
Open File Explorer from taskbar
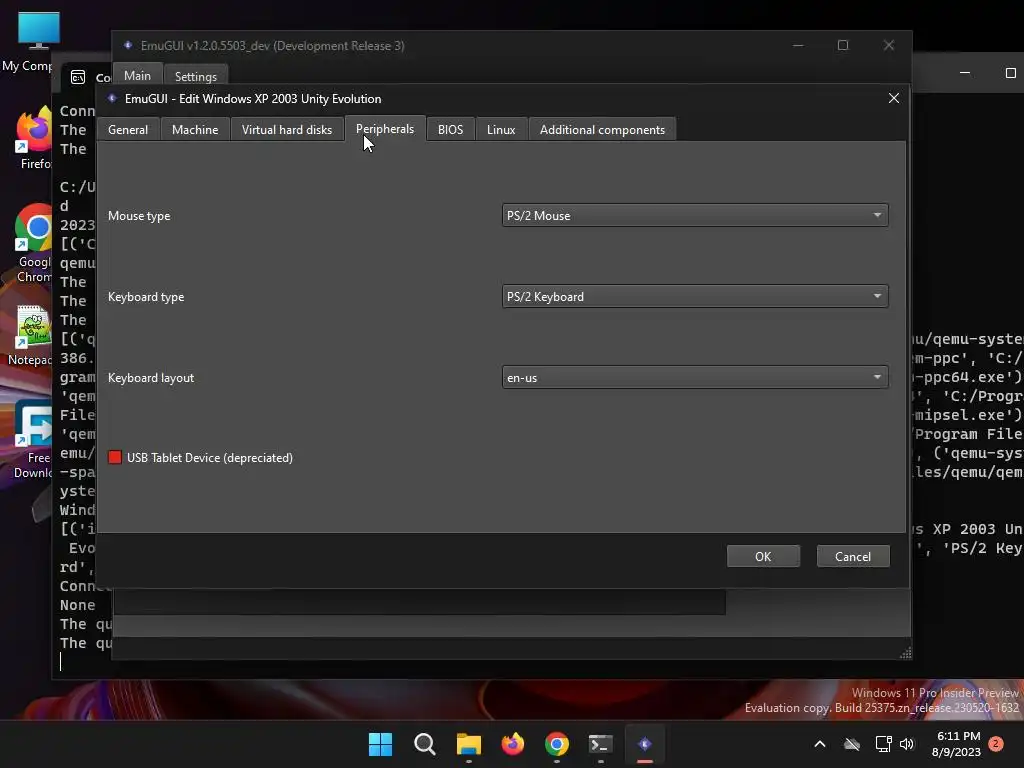(x=468, y=744)
